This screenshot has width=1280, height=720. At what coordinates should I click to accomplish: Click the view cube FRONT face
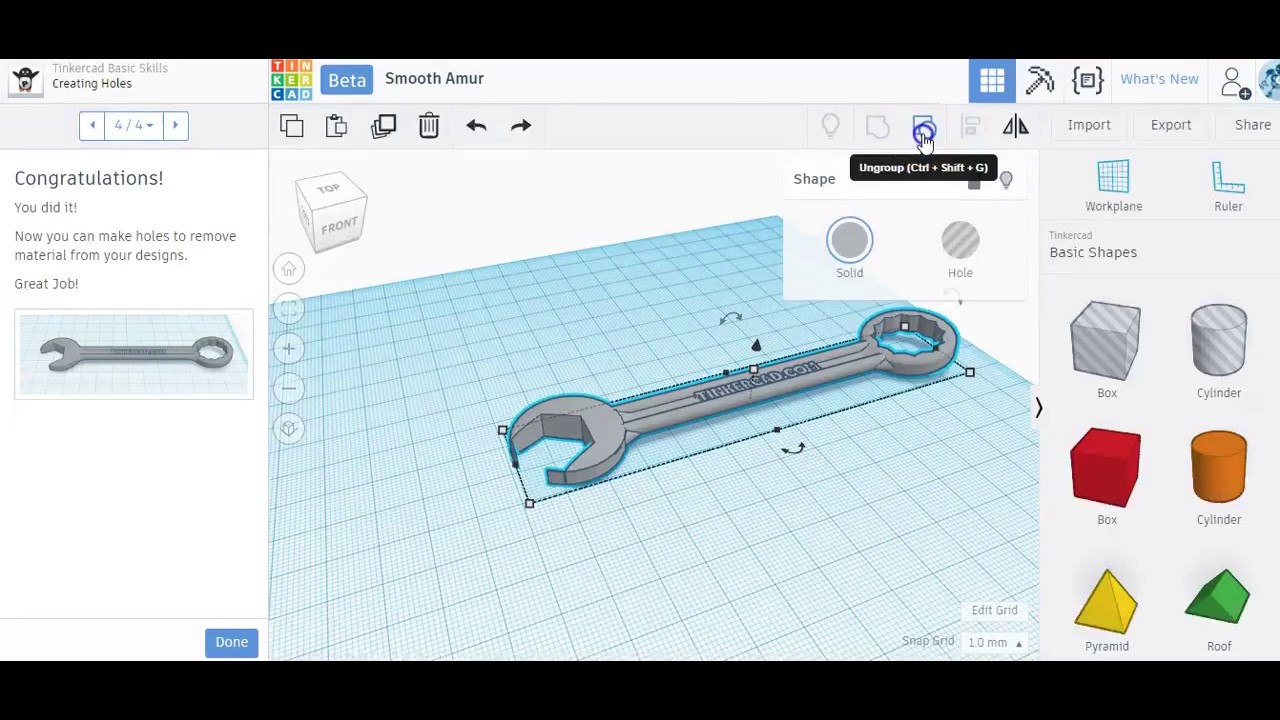pos(339,224)
